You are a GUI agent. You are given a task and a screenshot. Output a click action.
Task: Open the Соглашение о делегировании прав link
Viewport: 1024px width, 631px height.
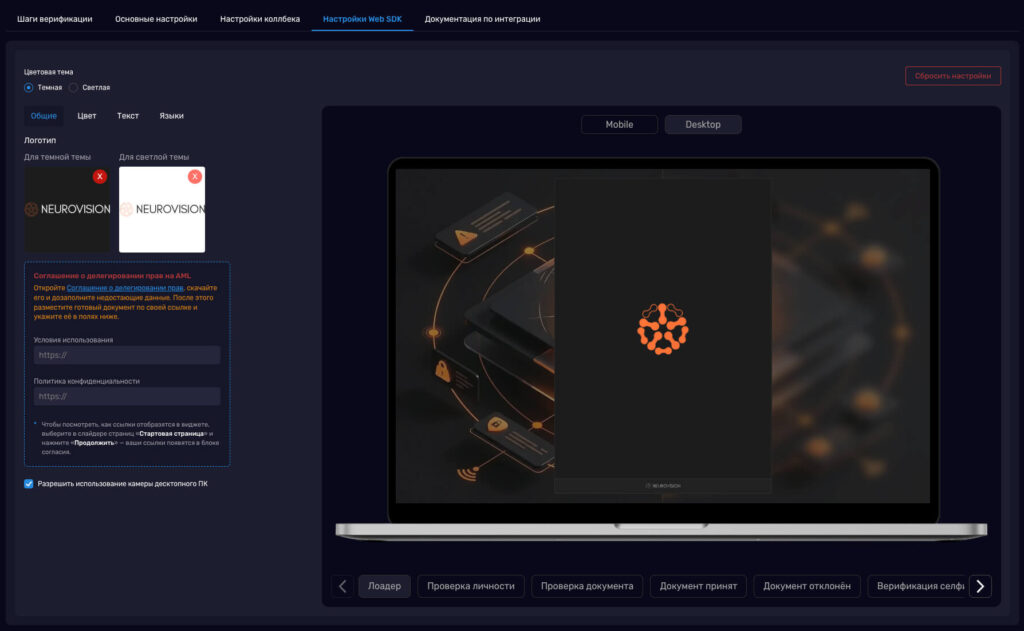tap(125, 288)
